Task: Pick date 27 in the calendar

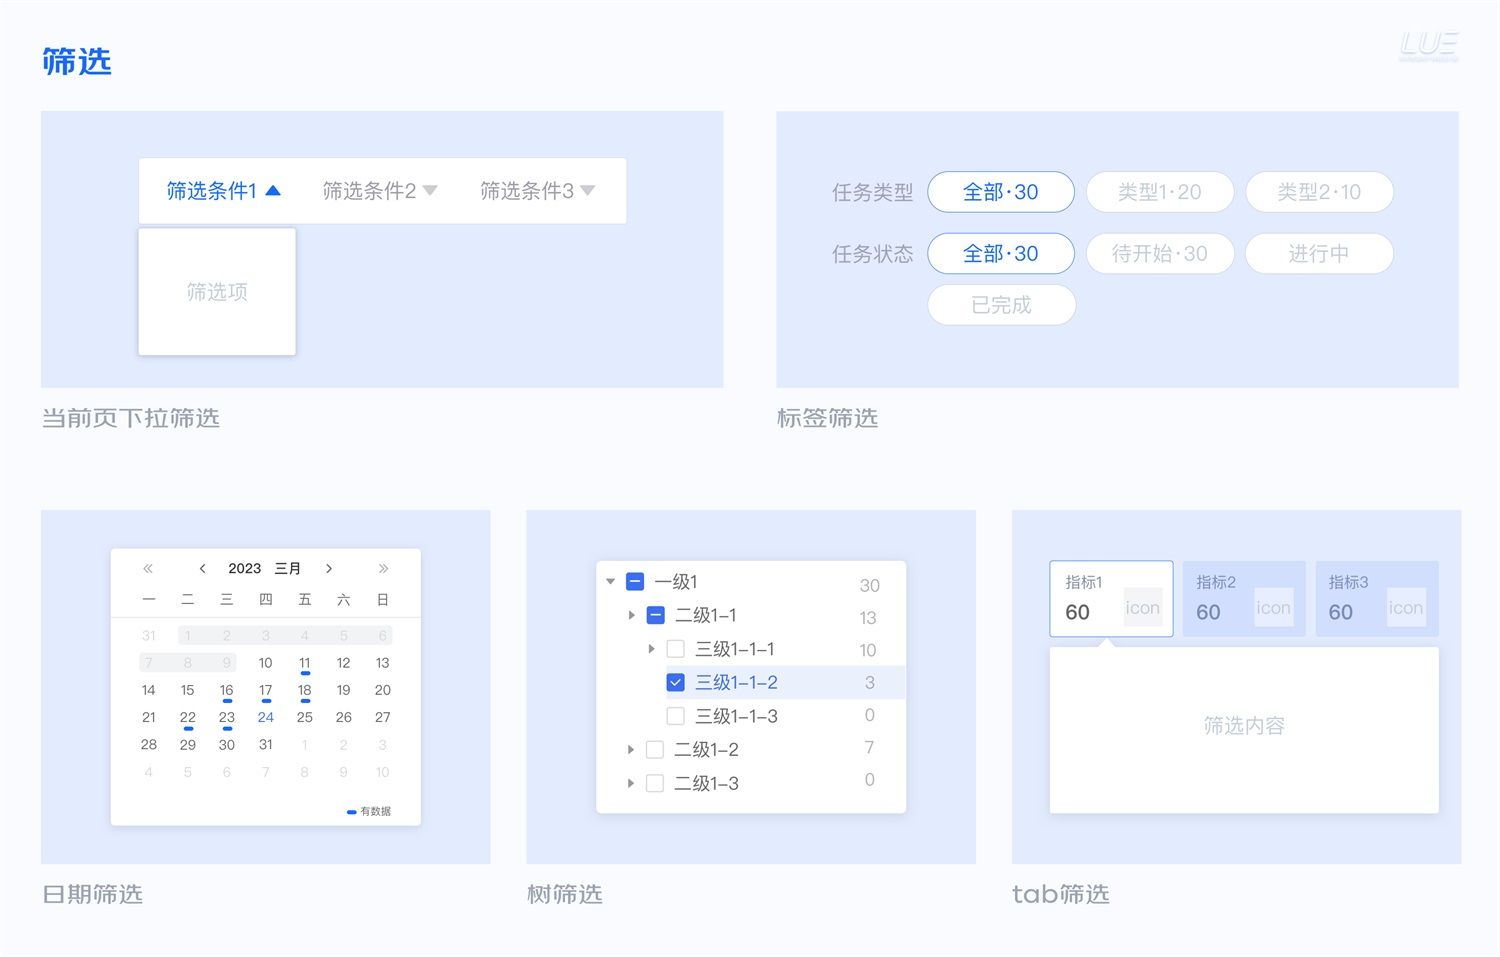Action: [383, 717]
